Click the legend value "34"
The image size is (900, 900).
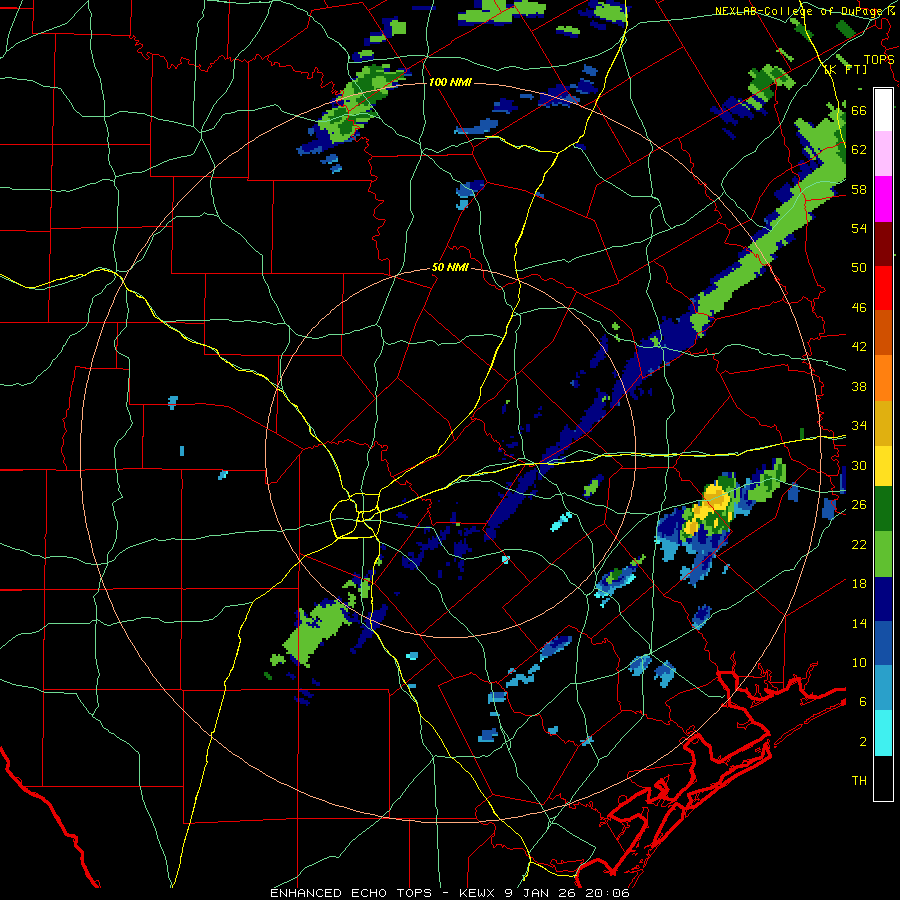click(x=859, y=426)
